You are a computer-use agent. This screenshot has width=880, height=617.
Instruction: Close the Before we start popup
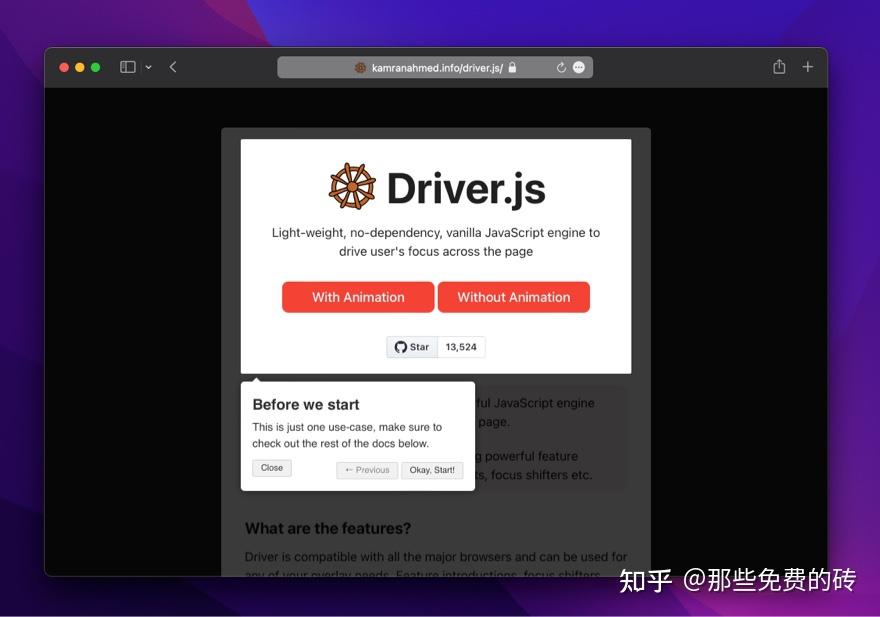(271, 467)
